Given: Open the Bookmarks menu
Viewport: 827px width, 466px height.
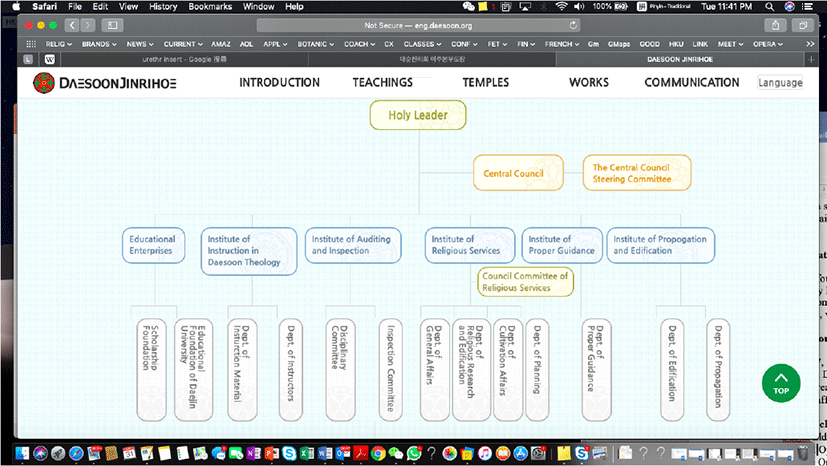Looking at the screenshot, I should [210, 6].
